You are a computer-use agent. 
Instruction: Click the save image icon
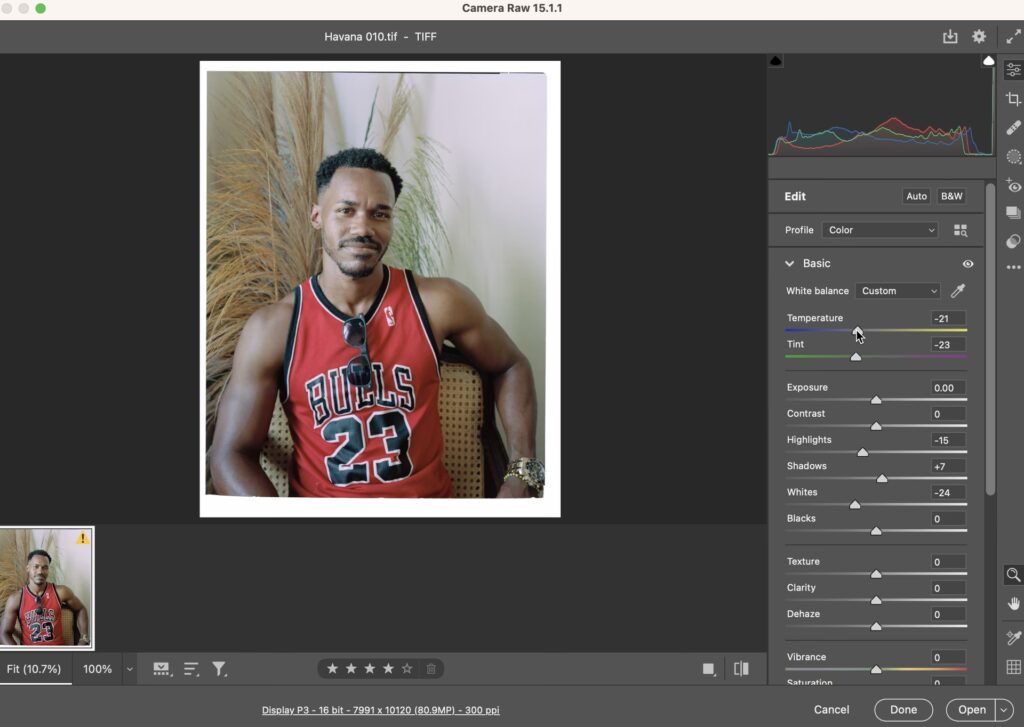[950, 37]
